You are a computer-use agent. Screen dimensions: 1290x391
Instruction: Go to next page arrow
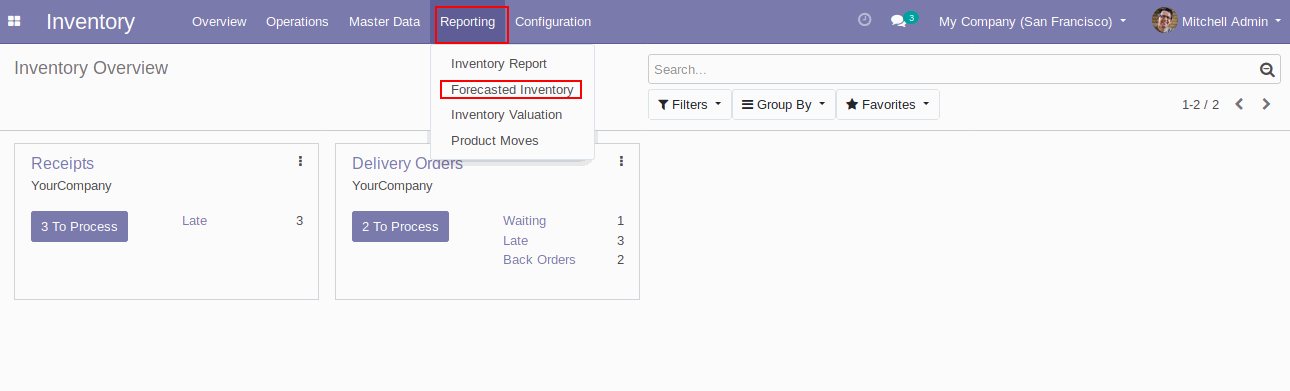click(x=1266, y=104)
